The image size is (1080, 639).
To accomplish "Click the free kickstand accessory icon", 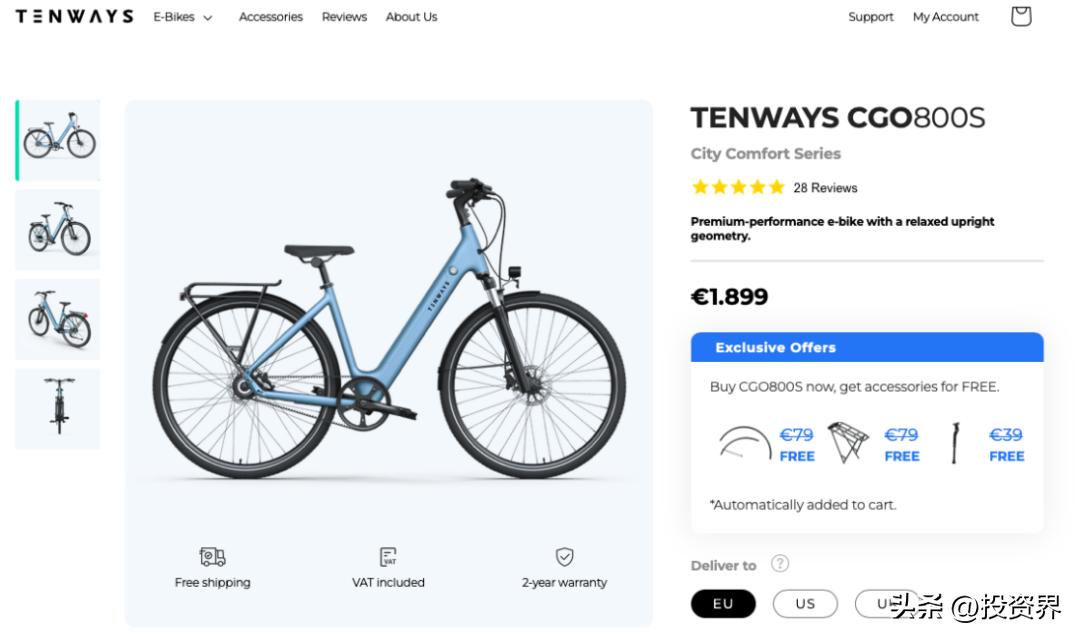I will click(954, 444).
